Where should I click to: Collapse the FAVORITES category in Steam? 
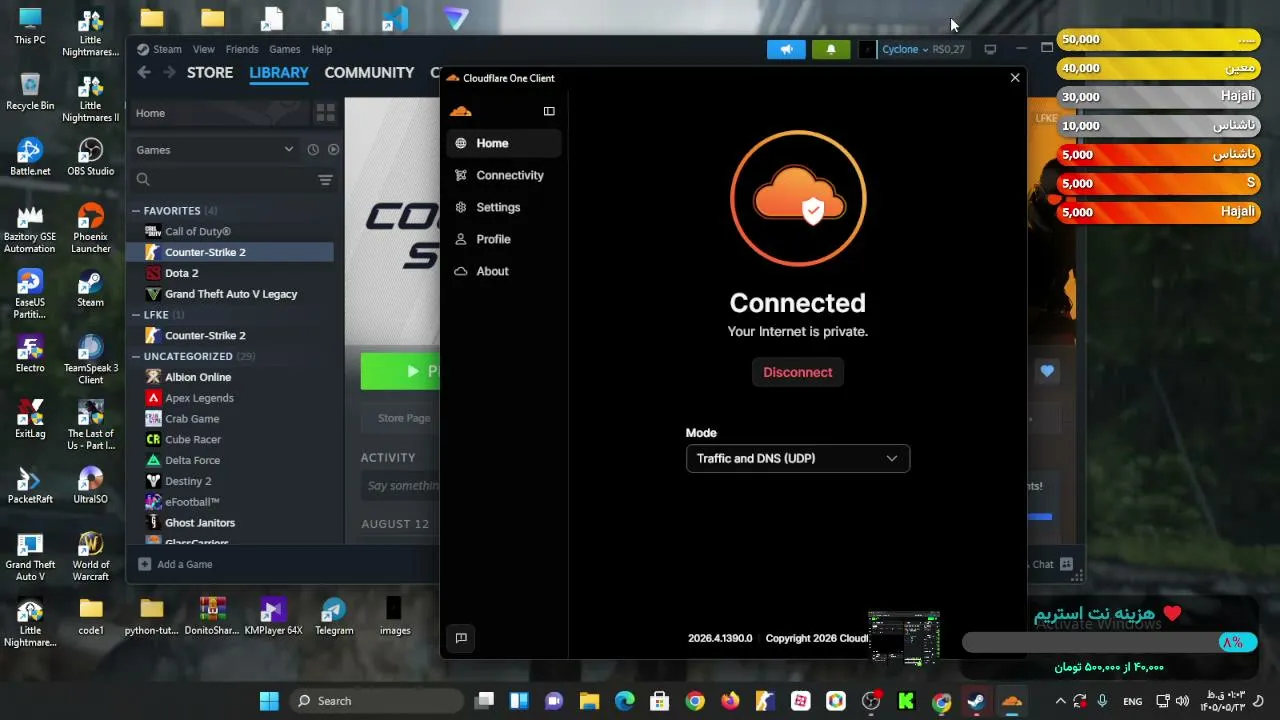(136, 211)
